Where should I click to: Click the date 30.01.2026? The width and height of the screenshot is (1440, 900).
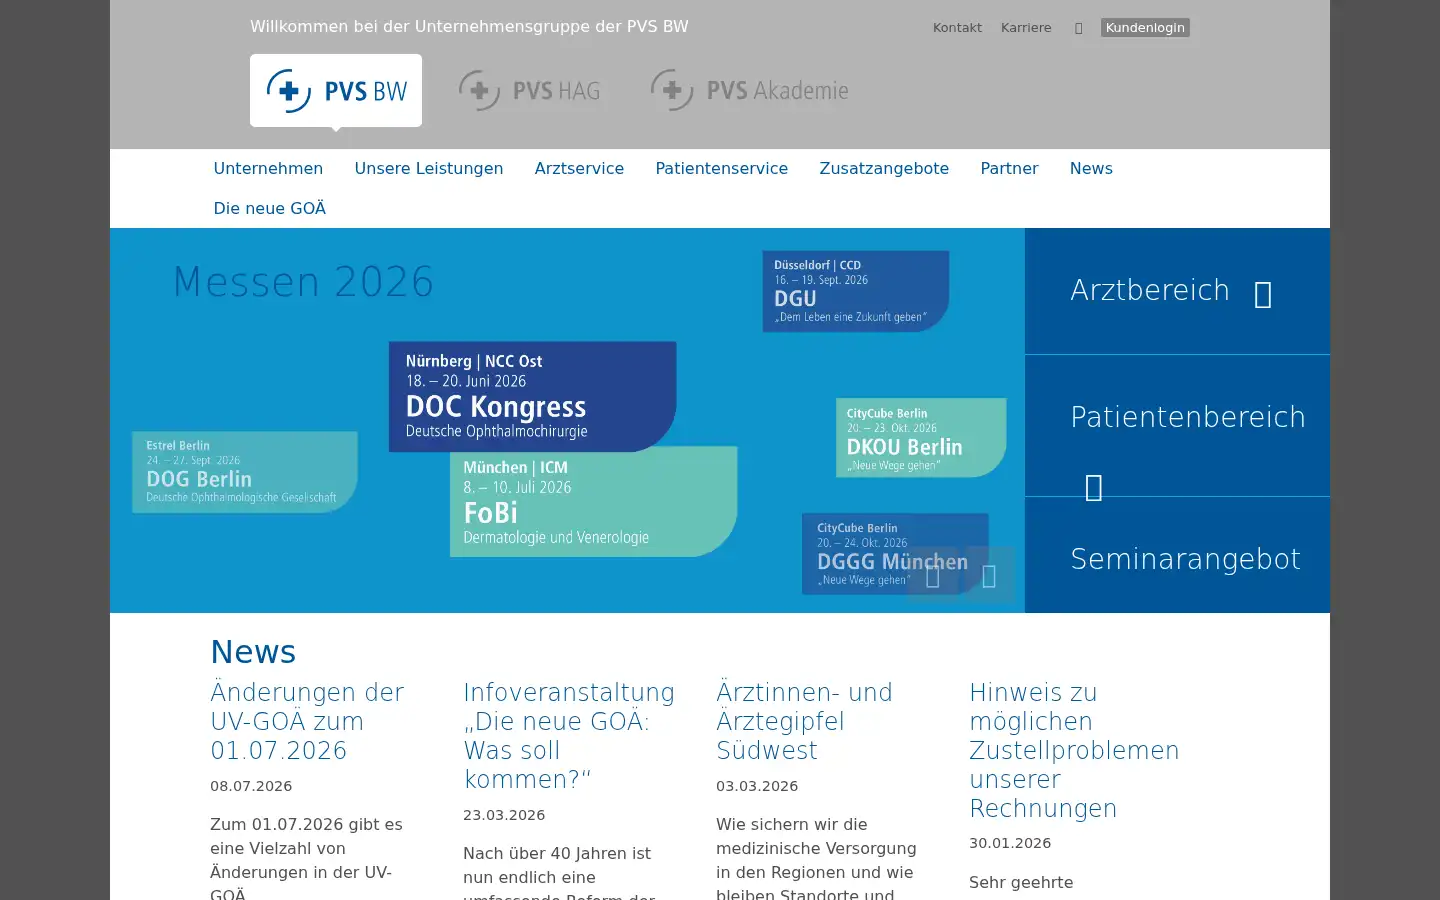[x=1010, y=843]
